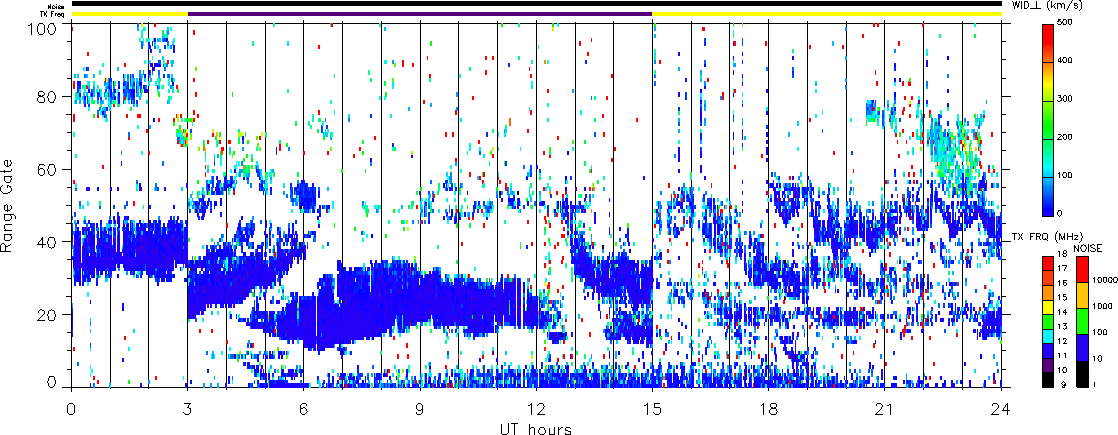Click the NOISE legend title
Viewport: 1118px width, 435px height.
[x=1087, y=247]
